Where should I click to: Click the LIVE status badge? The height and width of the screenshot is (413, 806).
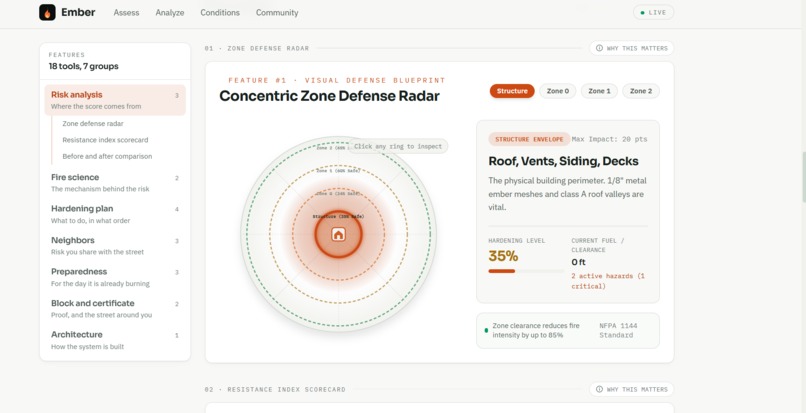[653, 13]
